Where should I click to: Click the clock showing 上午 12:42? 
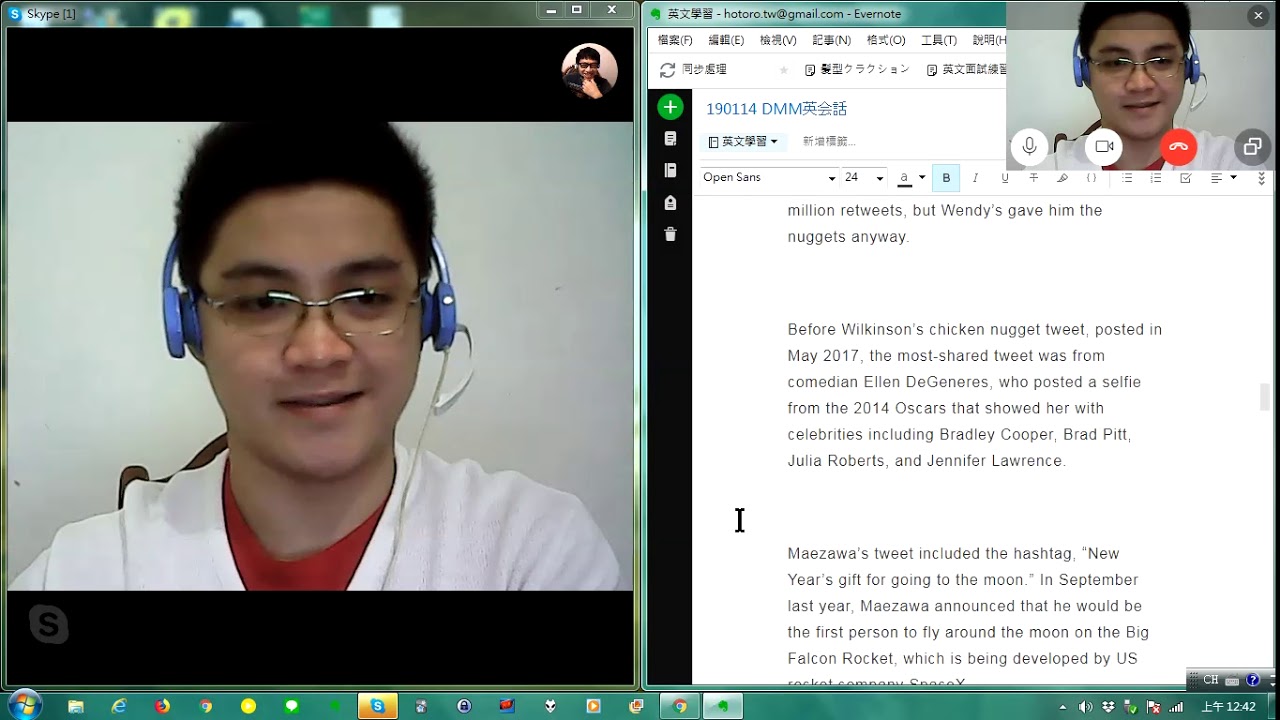coord(1228,707)
